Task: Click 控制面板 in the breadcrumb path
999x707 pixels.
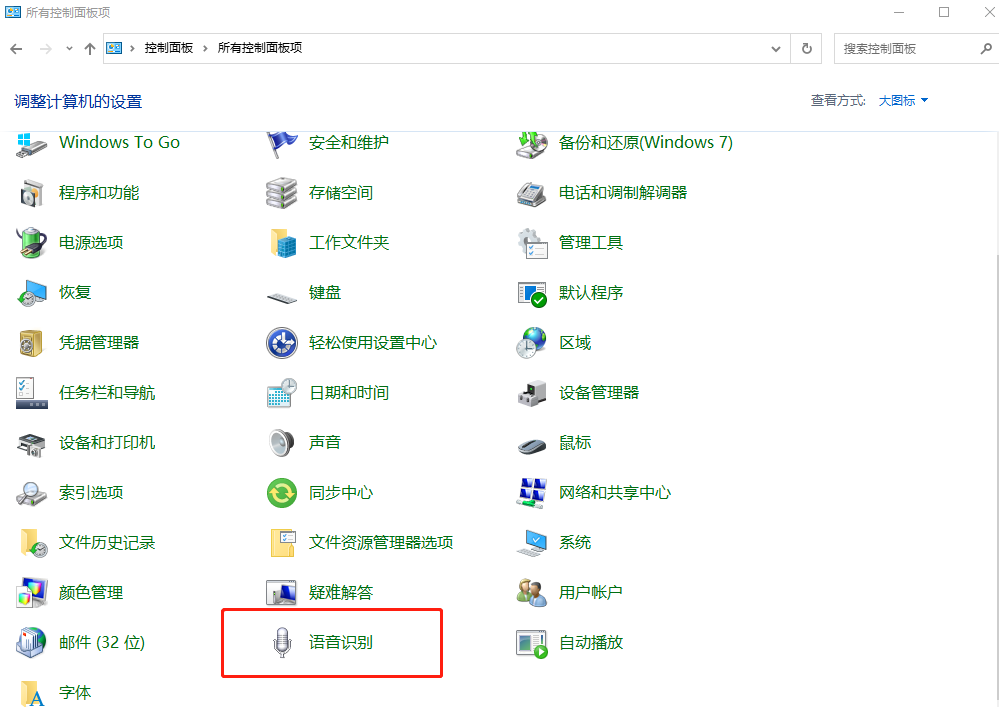Action: [168, 48]
